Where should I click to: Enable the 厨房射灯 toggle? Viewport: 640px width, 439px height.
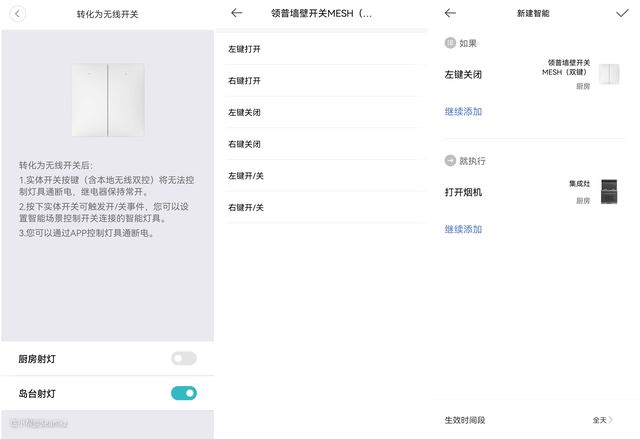click(x=184, y=358)
